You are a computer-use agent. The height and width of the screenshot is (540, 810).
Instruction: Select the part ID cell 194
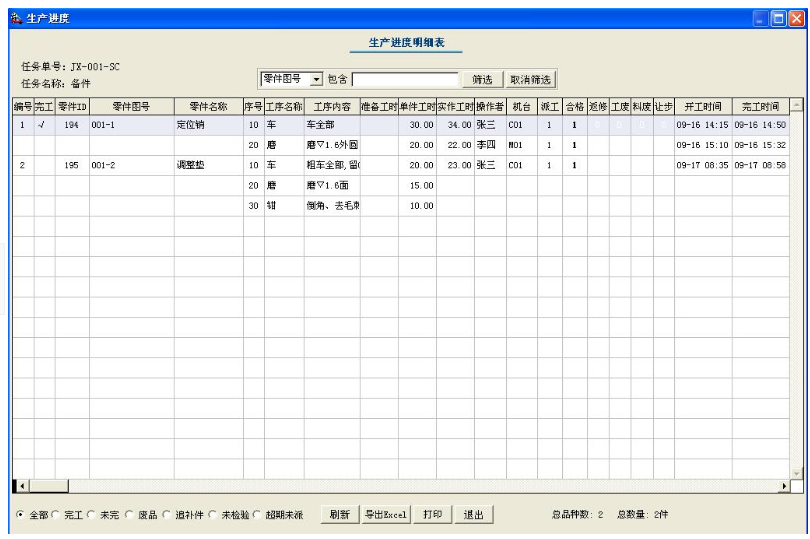point(72,125)
